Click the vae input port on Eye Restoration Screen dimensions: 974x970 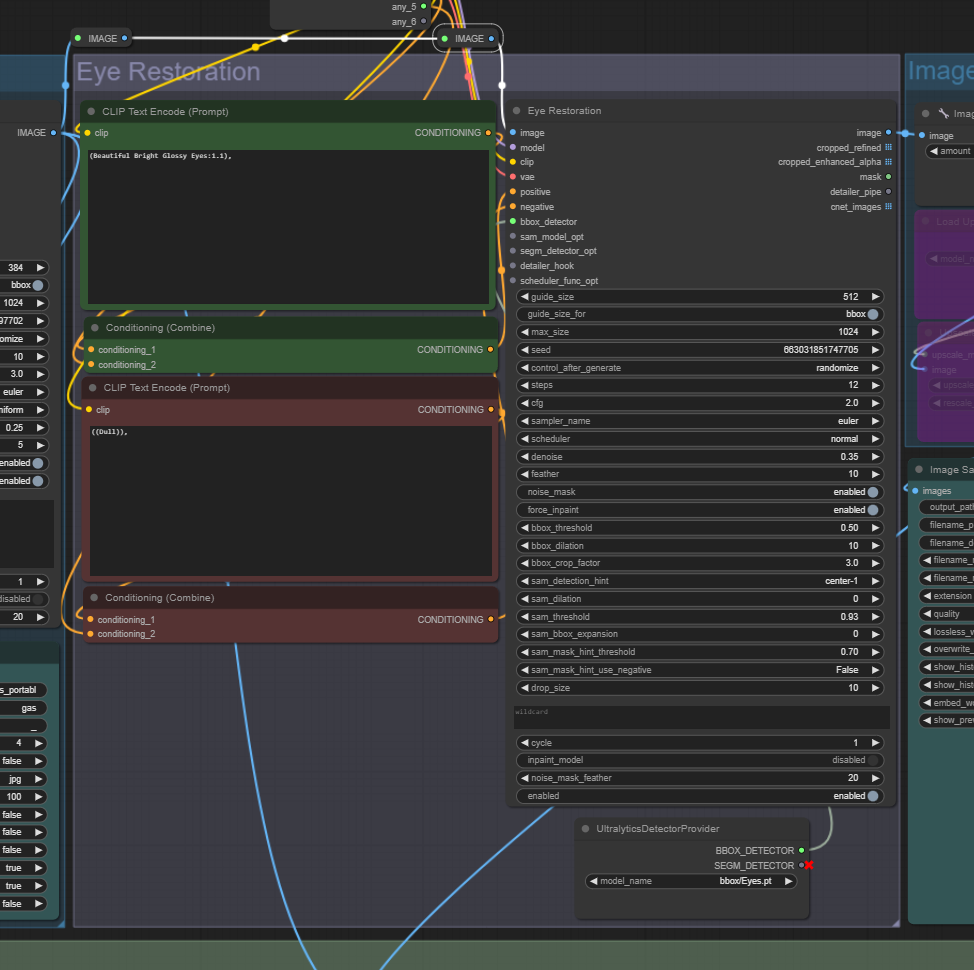[513, 177]
